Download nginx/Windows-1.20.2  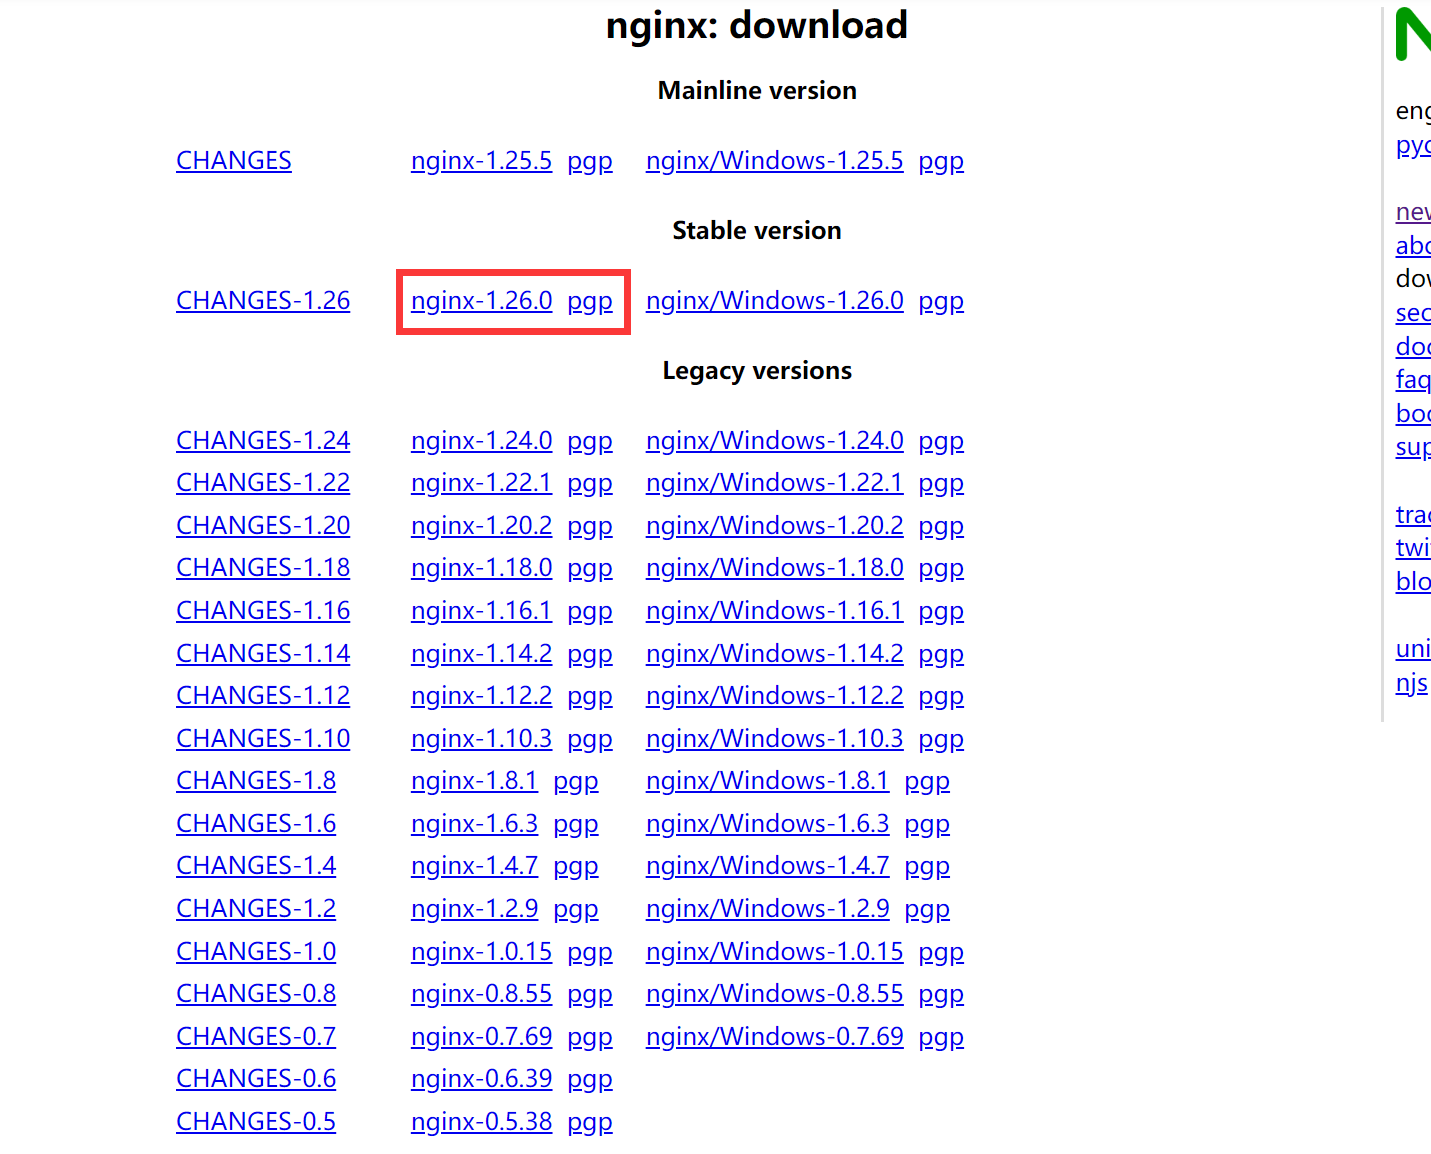coord(774,526)
